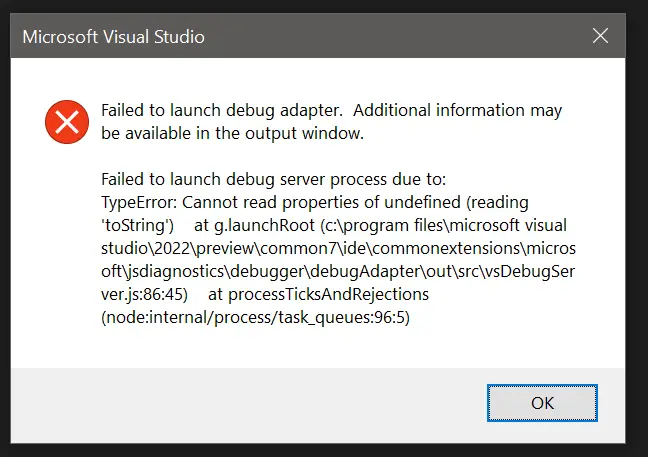This screenshot has width=648, height=457.
Task: Click the '(node:internal/process/task_queues:96:5)' line
Action: click(x=256, y=318)
